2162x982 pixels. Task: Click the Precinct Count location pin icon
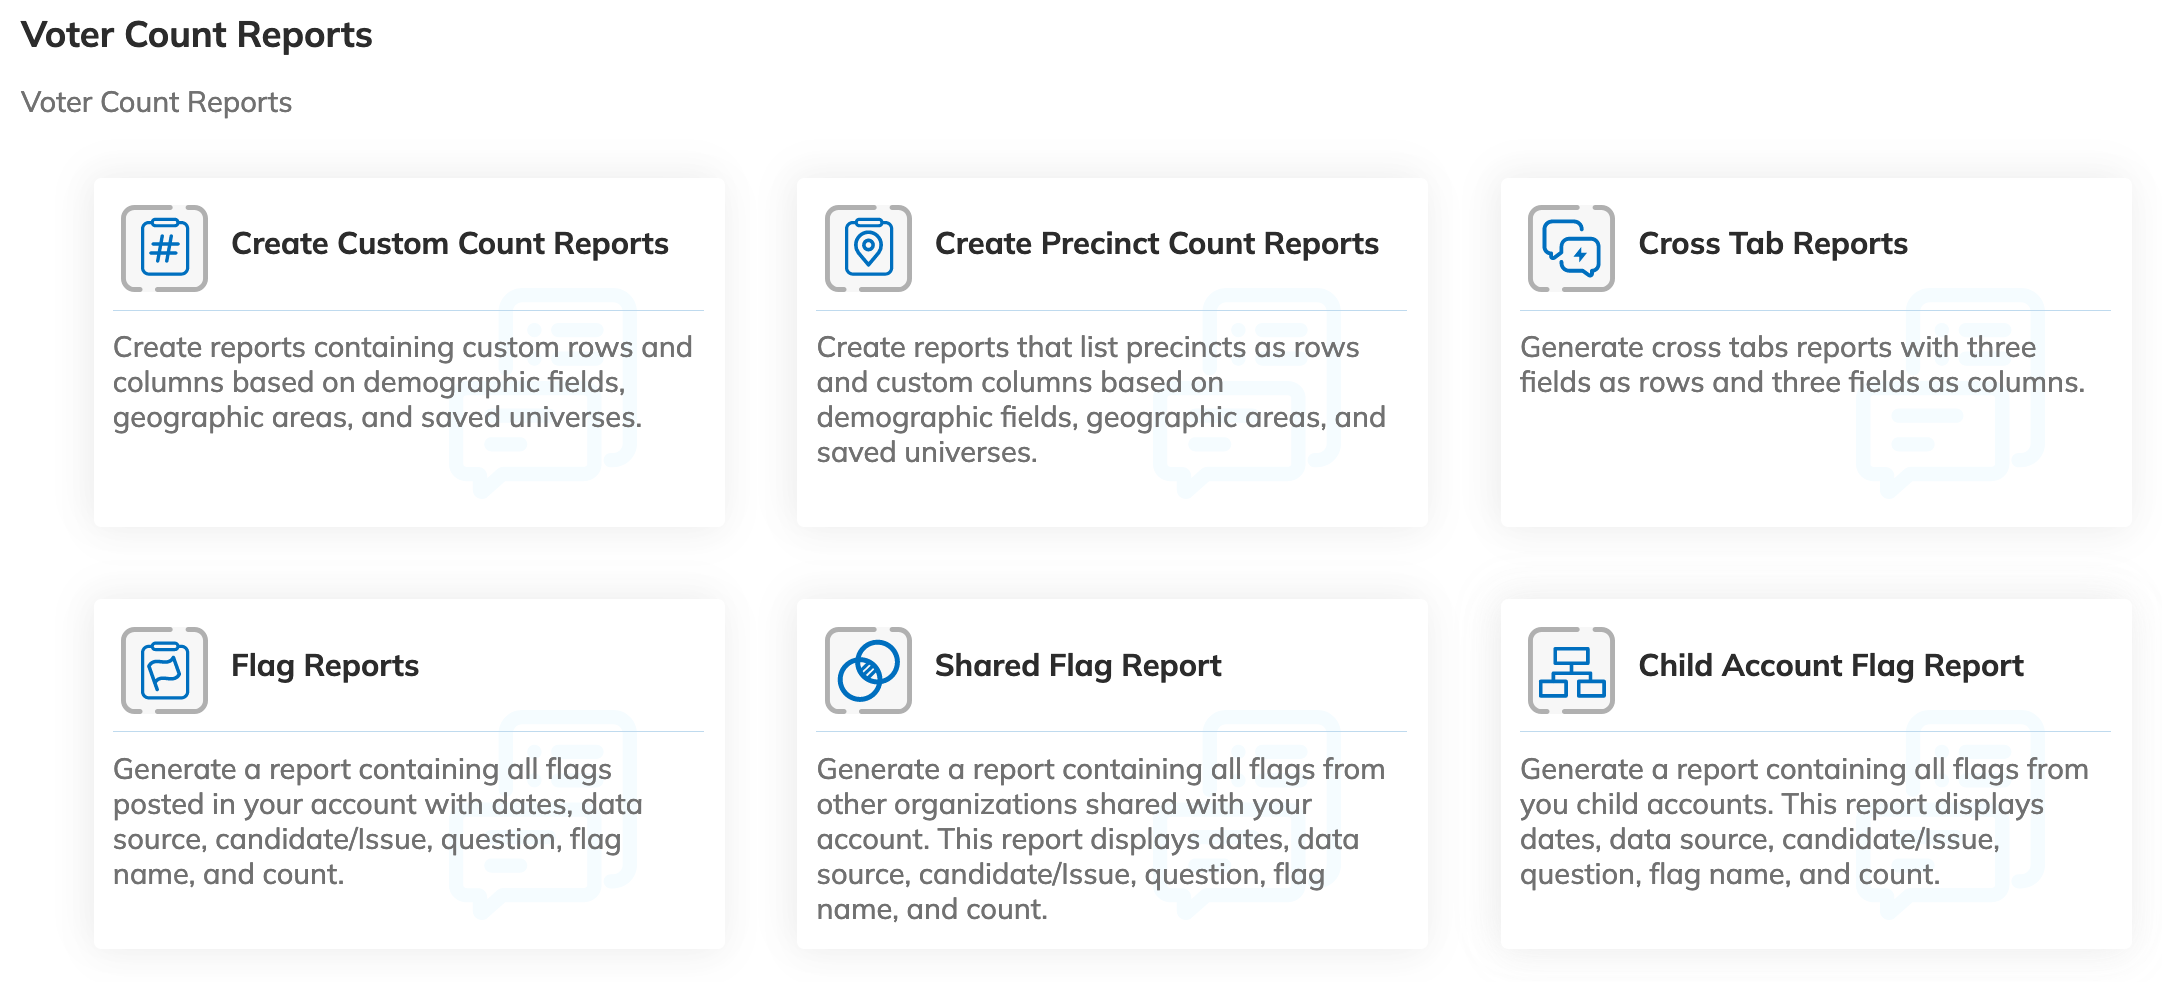click(x=868, y=248)
